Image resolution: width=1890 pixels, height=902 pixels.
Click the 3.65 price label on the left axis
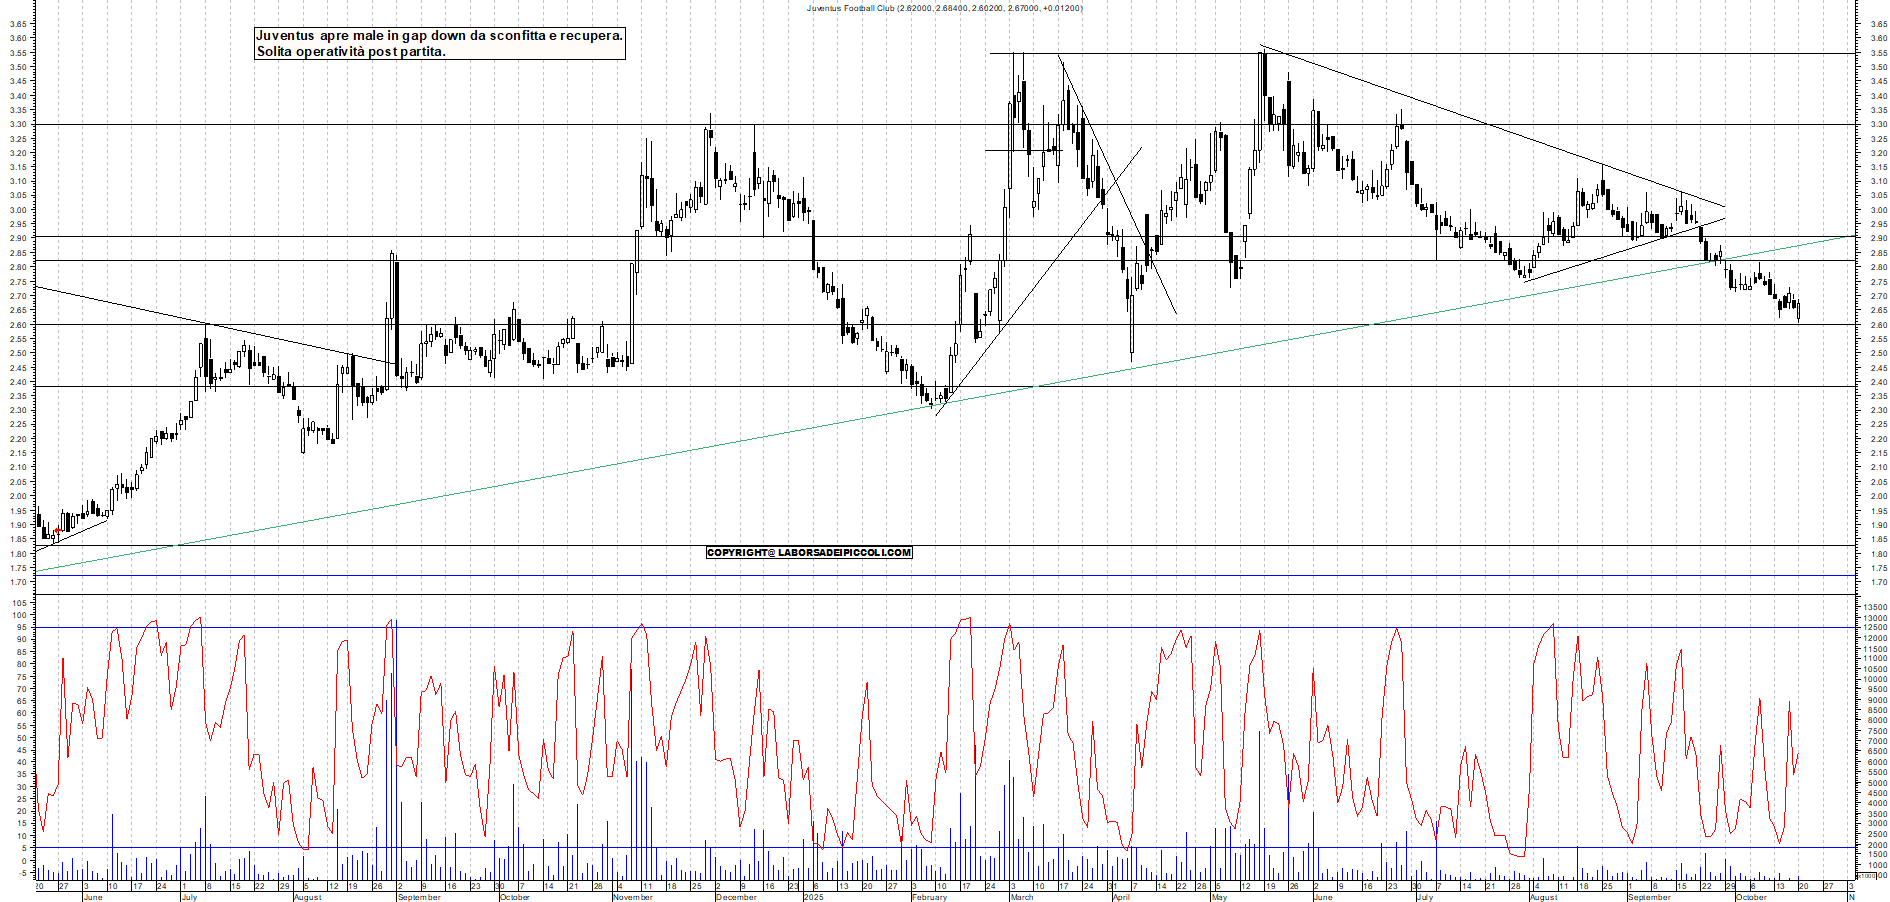(18, 25)
